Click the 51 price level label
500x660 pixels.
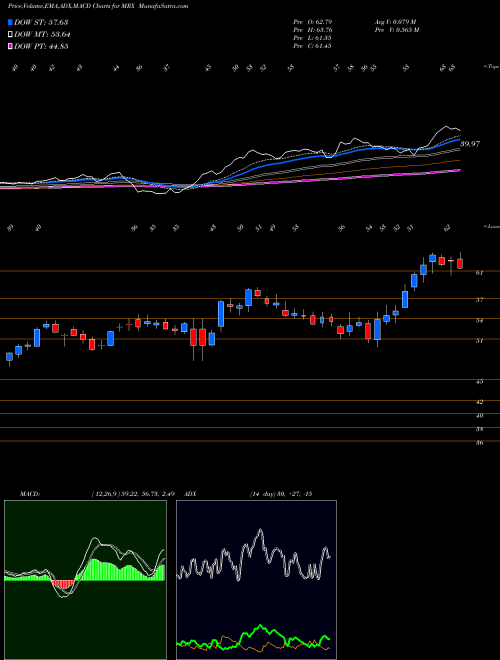(479, 341)
